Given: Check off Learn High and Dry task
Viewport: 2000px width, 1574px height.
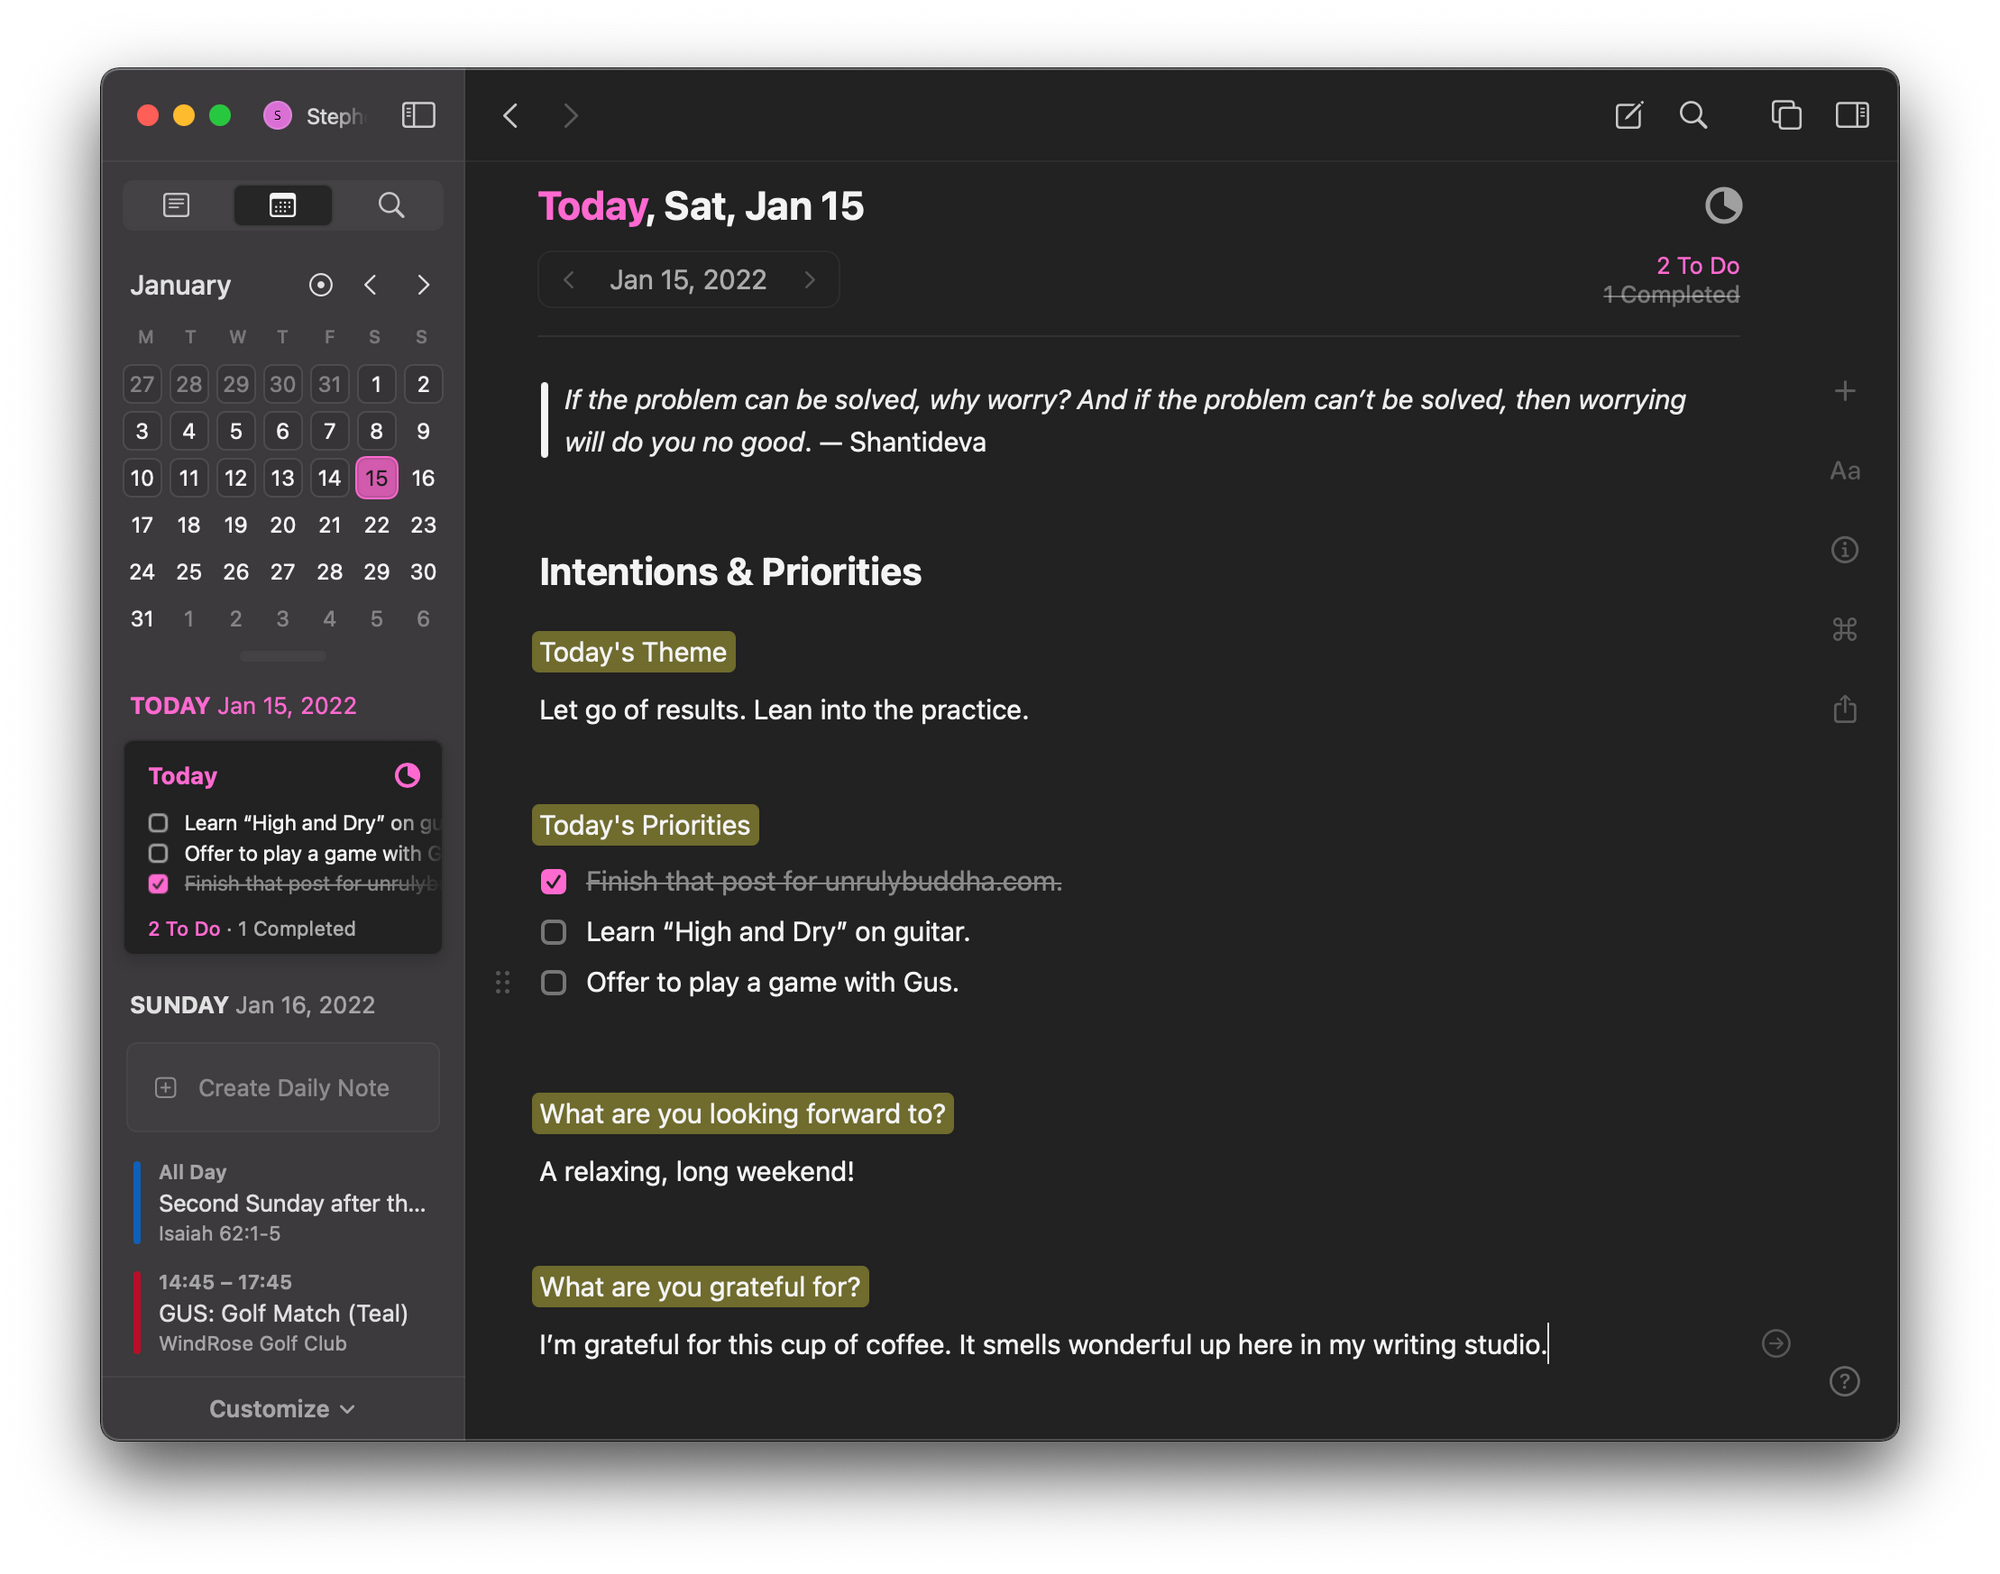Looking at the screenshot, I should coord(554,931).
